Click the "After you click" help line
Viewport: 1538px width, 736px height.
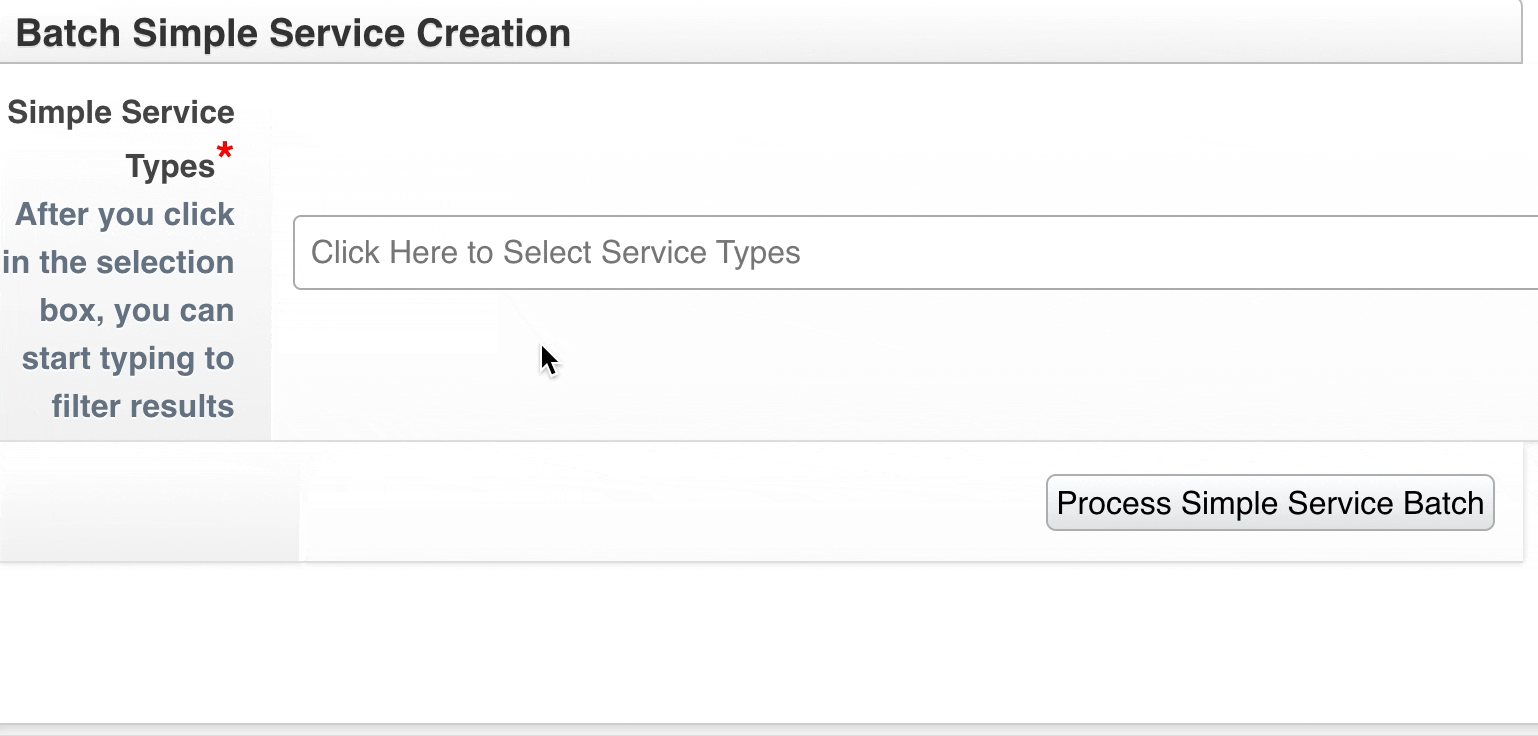[125, 214]
